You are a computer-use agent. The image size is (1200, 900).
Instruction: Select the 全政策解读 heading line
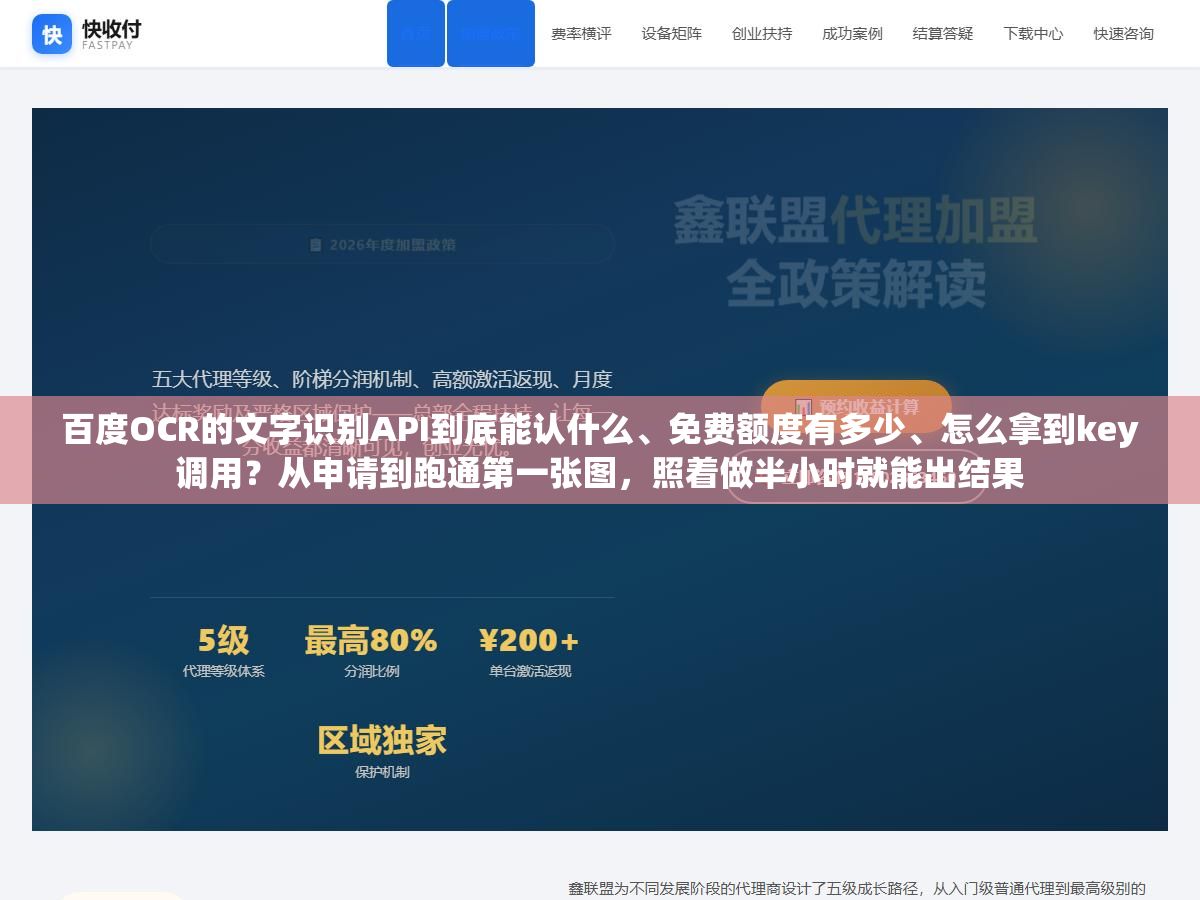point(855,284)
